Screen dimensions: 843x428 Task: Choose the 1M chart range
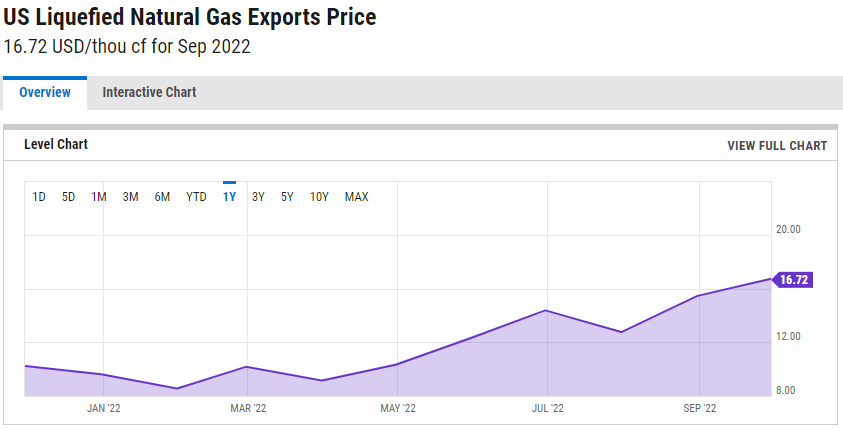(98, 197)
